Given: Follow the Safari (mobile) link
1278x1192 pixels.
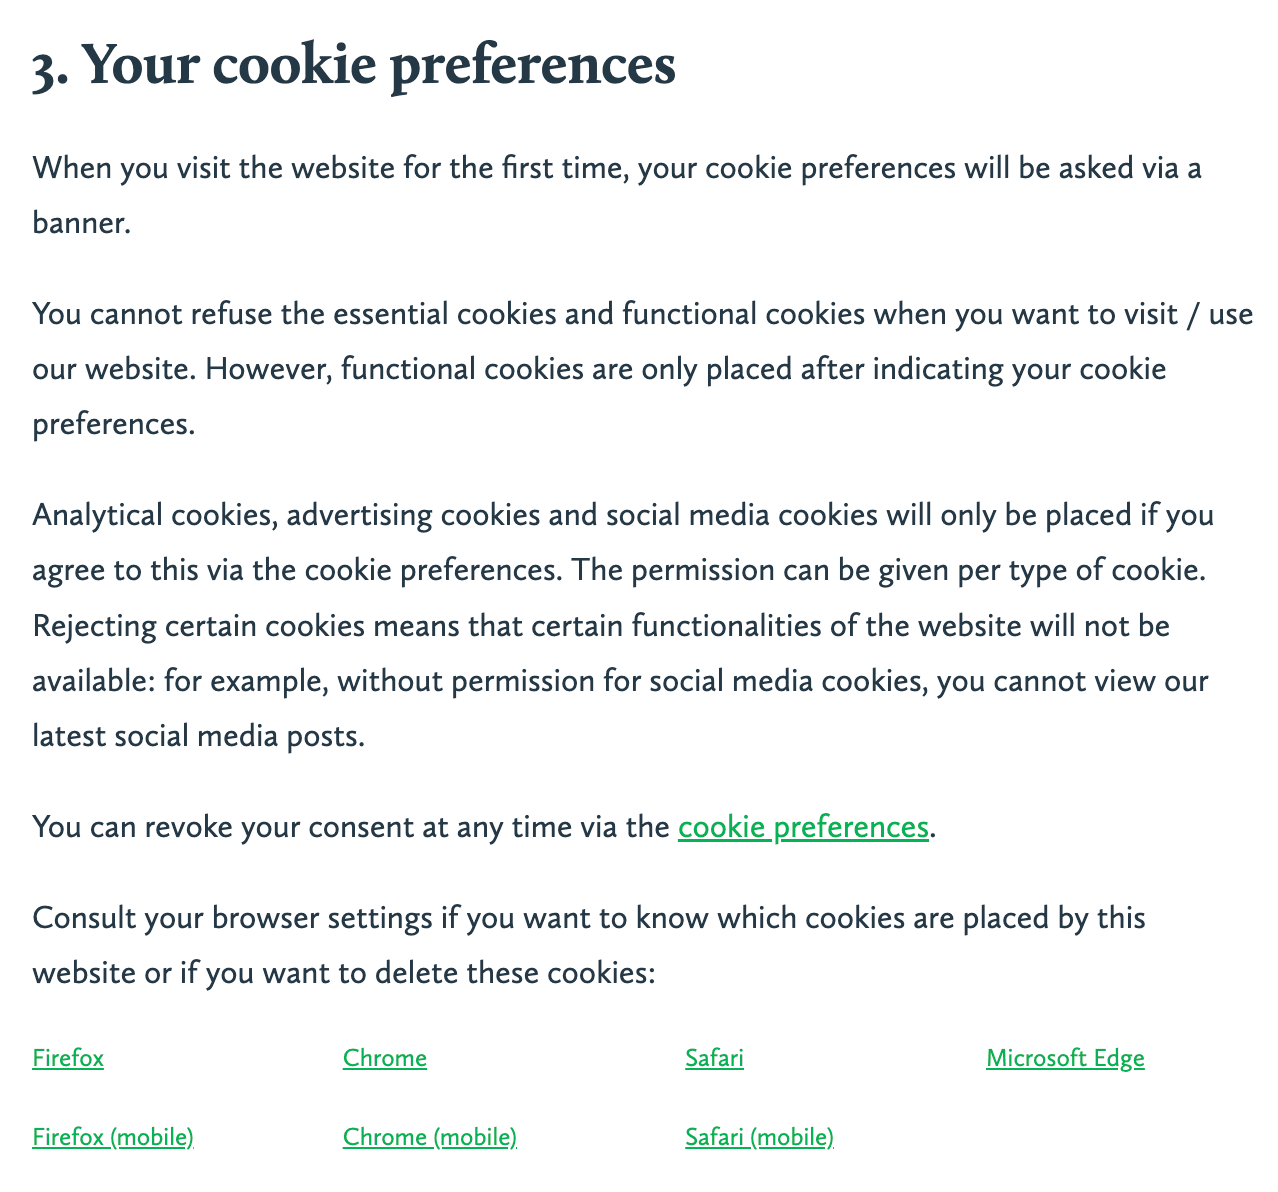Looking at the screenshot, I should pyautogui.click(x=759, y=1137).
